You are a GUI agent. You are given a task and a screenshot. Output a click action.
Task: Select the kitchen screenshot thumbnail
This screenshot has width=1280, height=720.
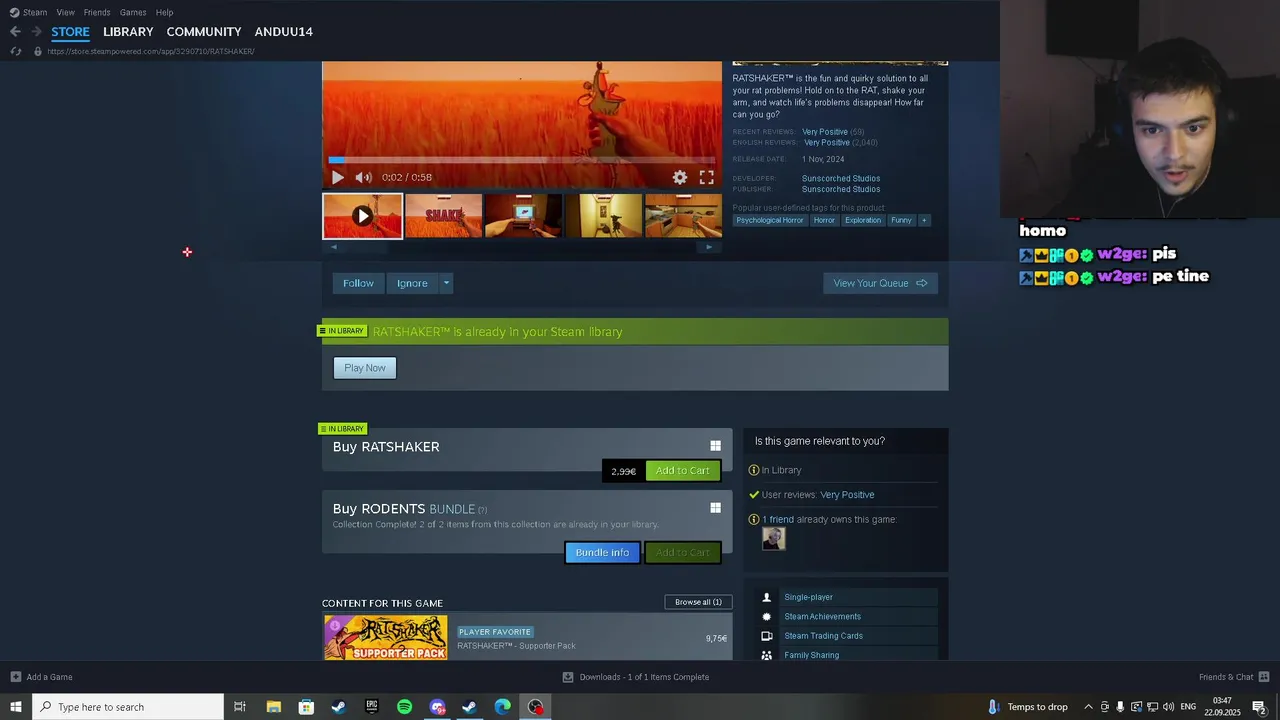point(683,216)
